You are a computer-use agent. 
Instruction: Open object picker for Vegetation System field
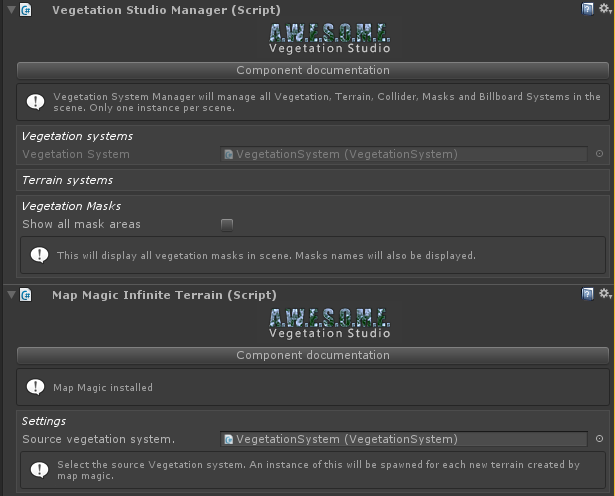click(599, 154)
